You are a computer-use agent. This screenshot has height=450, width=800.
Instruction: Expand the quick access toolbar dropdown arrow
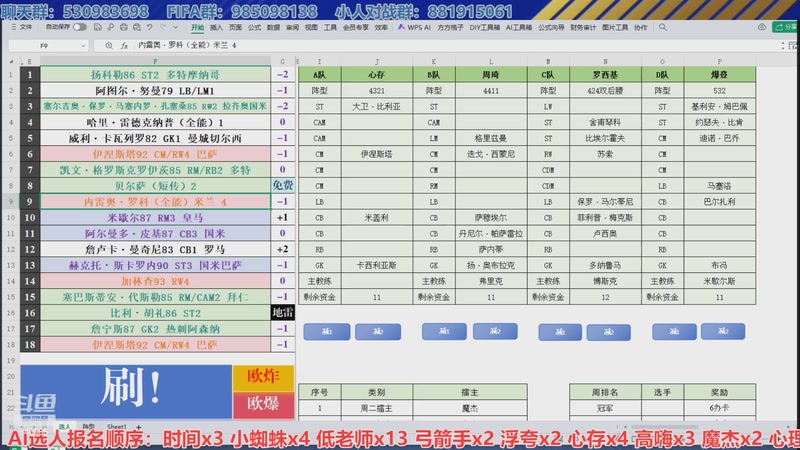pyautogui.click(x=176, y=27)
